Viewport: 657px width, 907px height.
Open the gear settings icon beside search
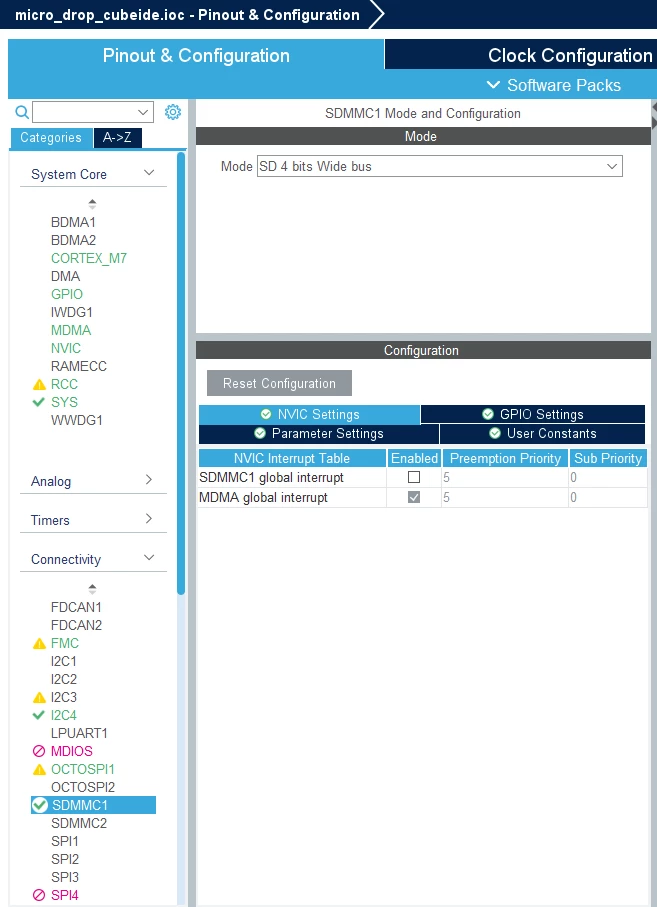(173, 112)
